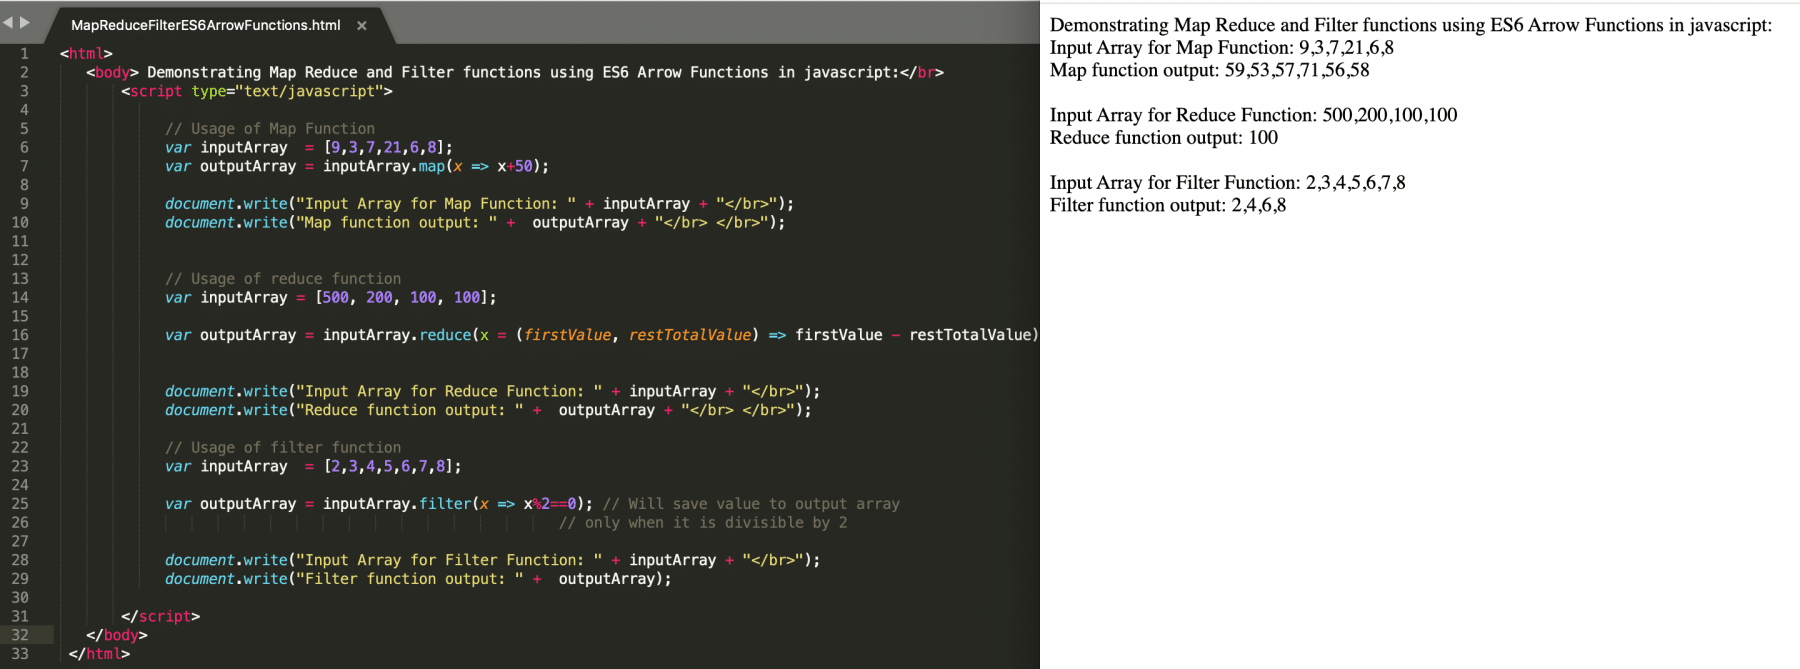
Task: Click the restTotalValue parameter in parentheses
Action: [690, 335]
